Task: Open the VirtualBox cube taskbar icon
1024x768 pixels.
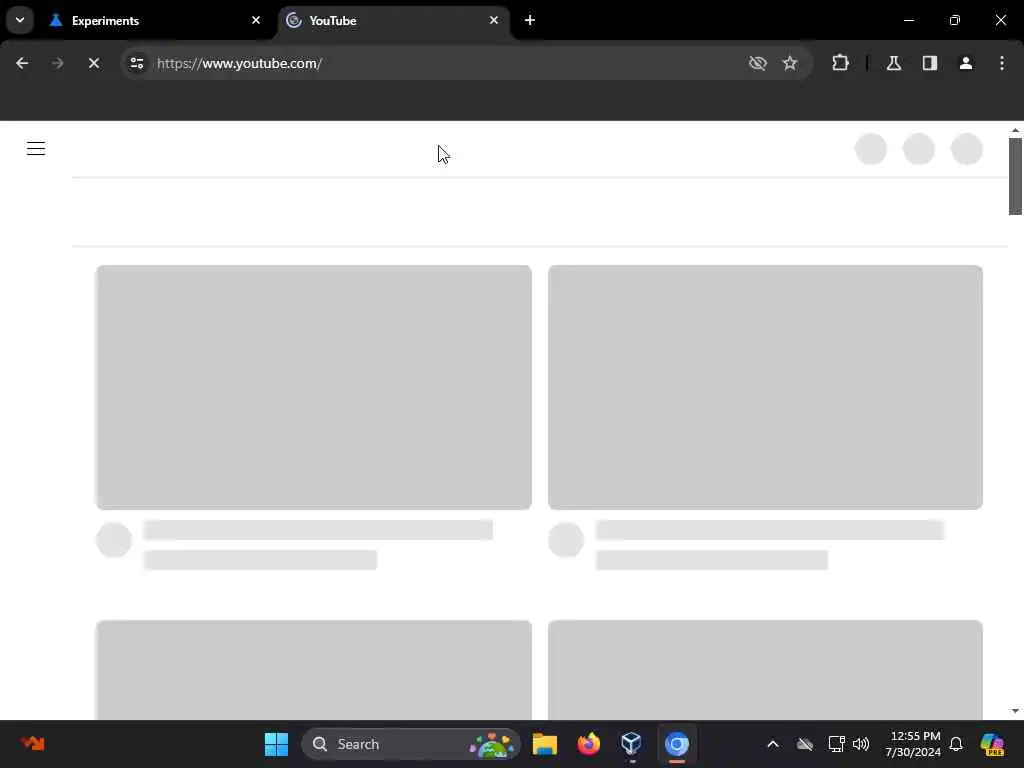Action: coord(632,744)
